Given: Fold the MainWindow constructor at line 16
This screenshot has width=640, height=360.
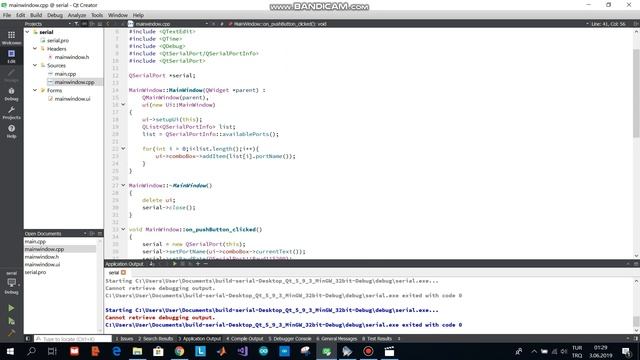Looking at the screenshot, I should tap(123, 105).
